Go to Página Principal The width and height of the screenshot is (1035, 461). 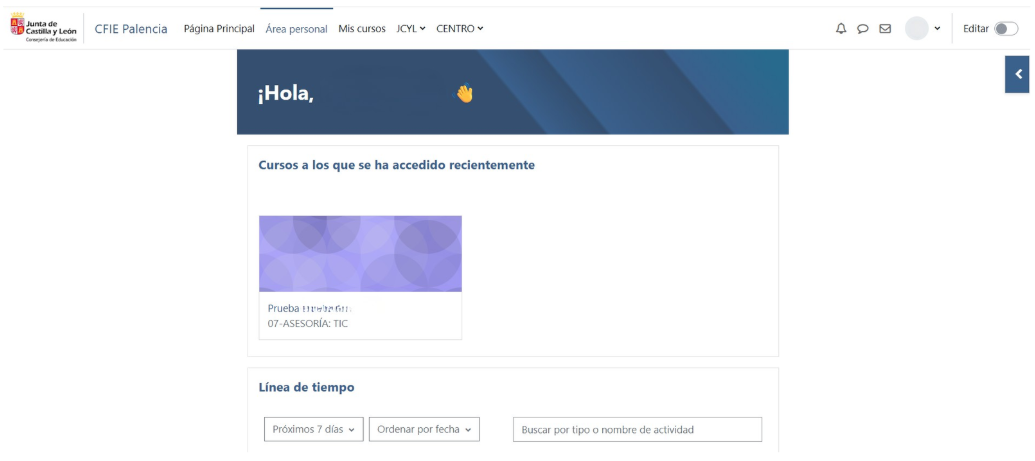219,28
